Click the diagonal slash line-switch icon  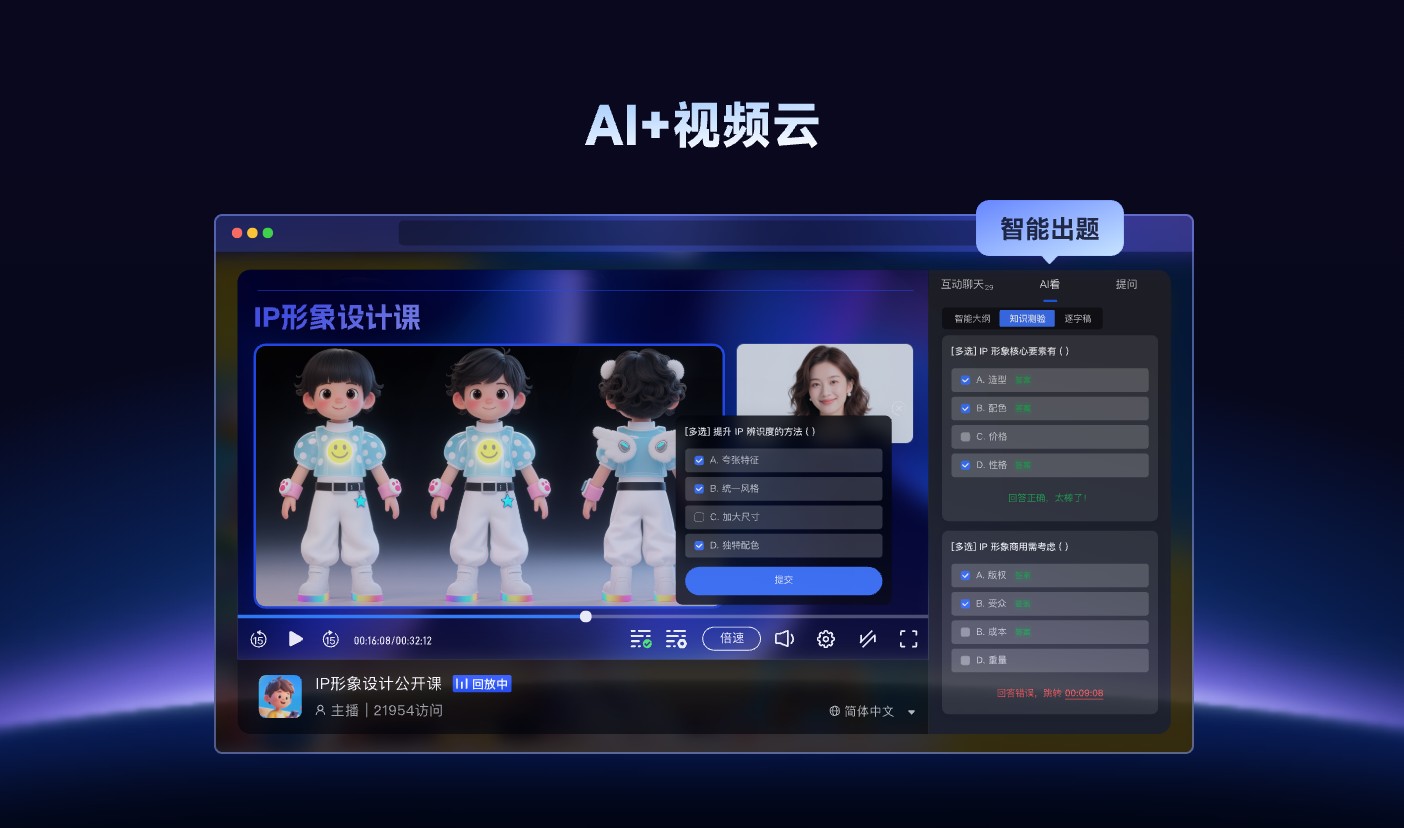tap(867, 639)
